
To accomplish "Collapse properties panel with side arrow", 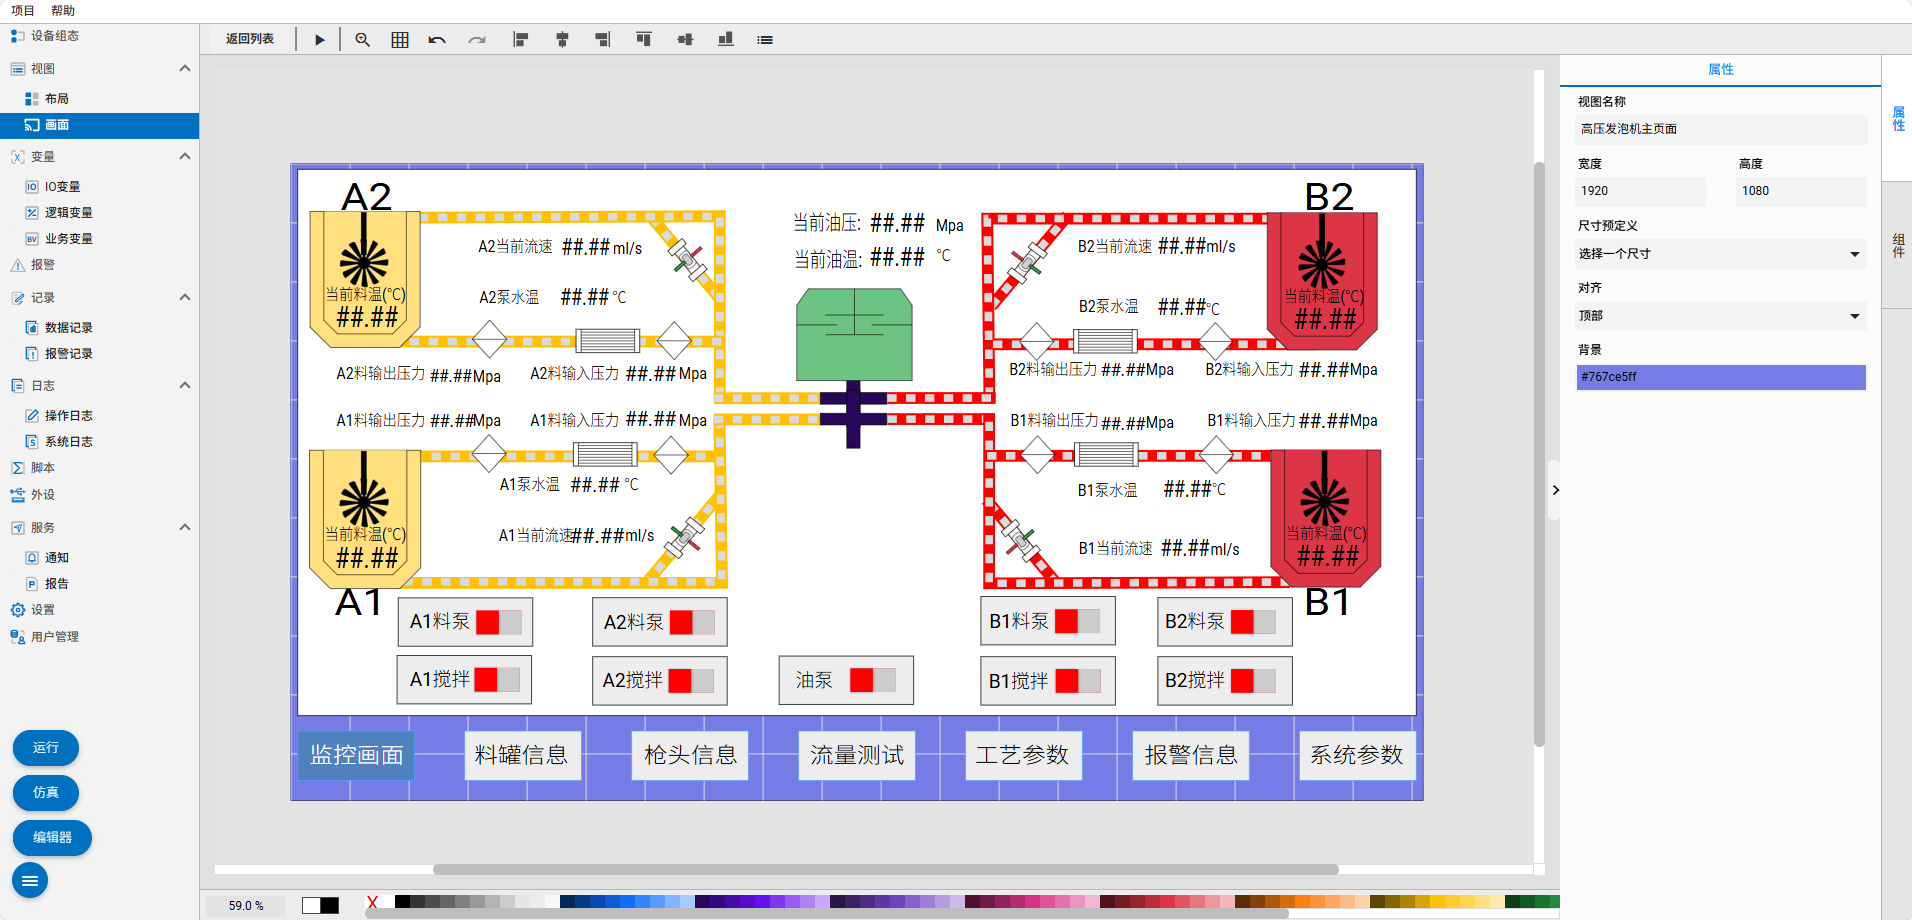I will click(x=1555, y=490).
